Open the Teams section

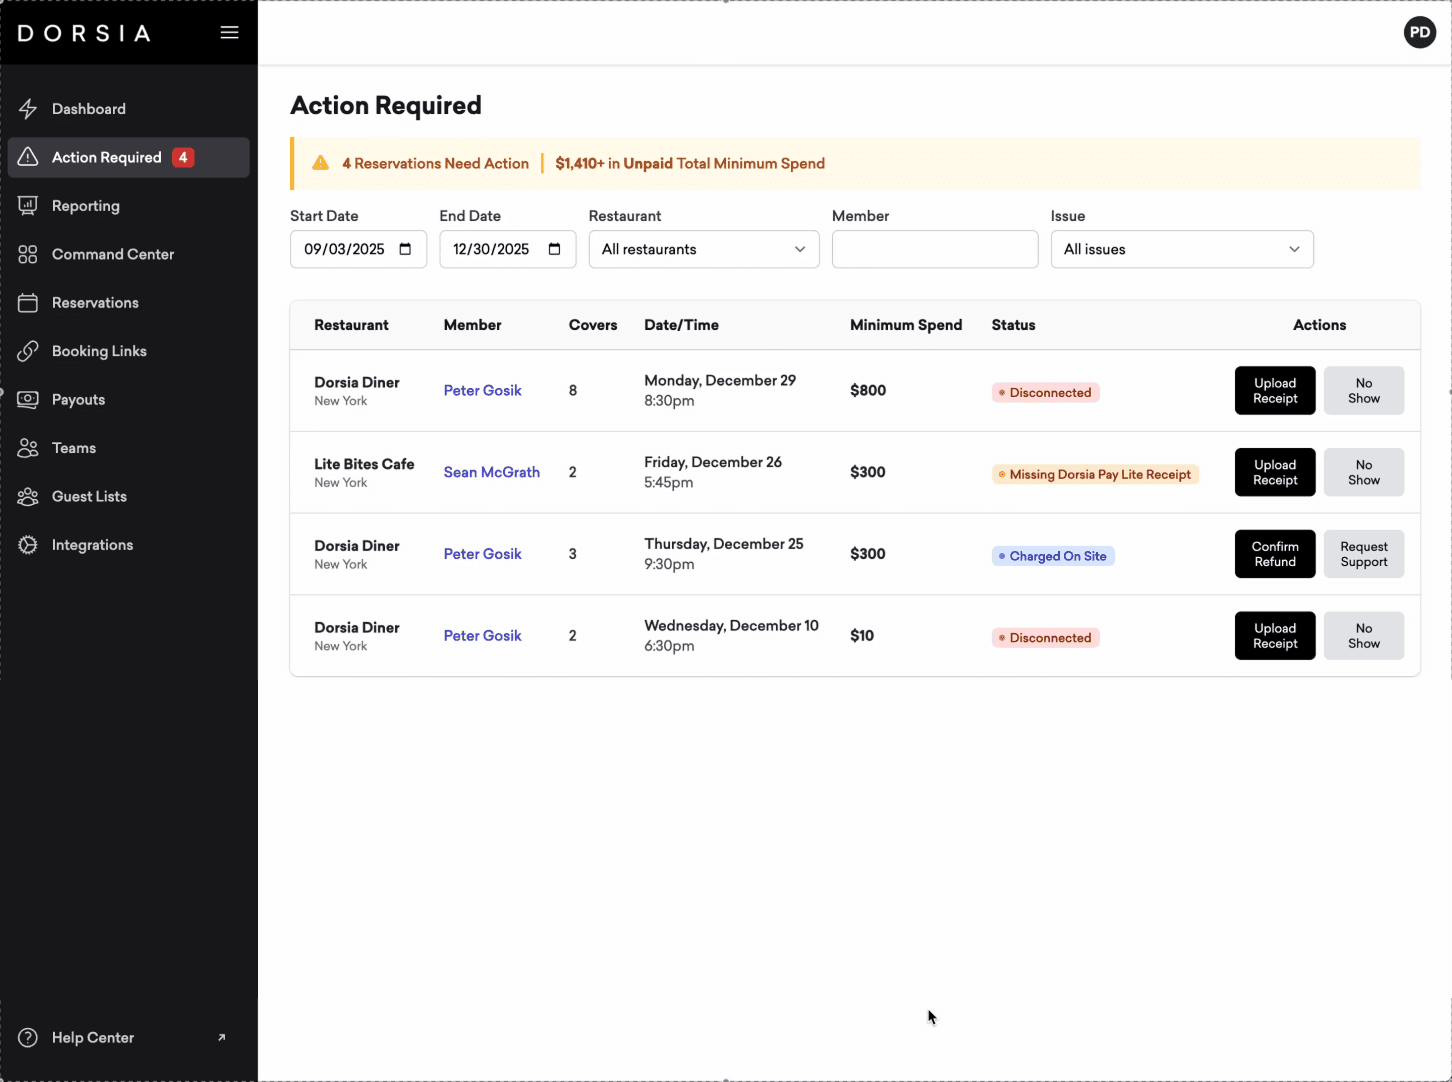coord(128,448)
